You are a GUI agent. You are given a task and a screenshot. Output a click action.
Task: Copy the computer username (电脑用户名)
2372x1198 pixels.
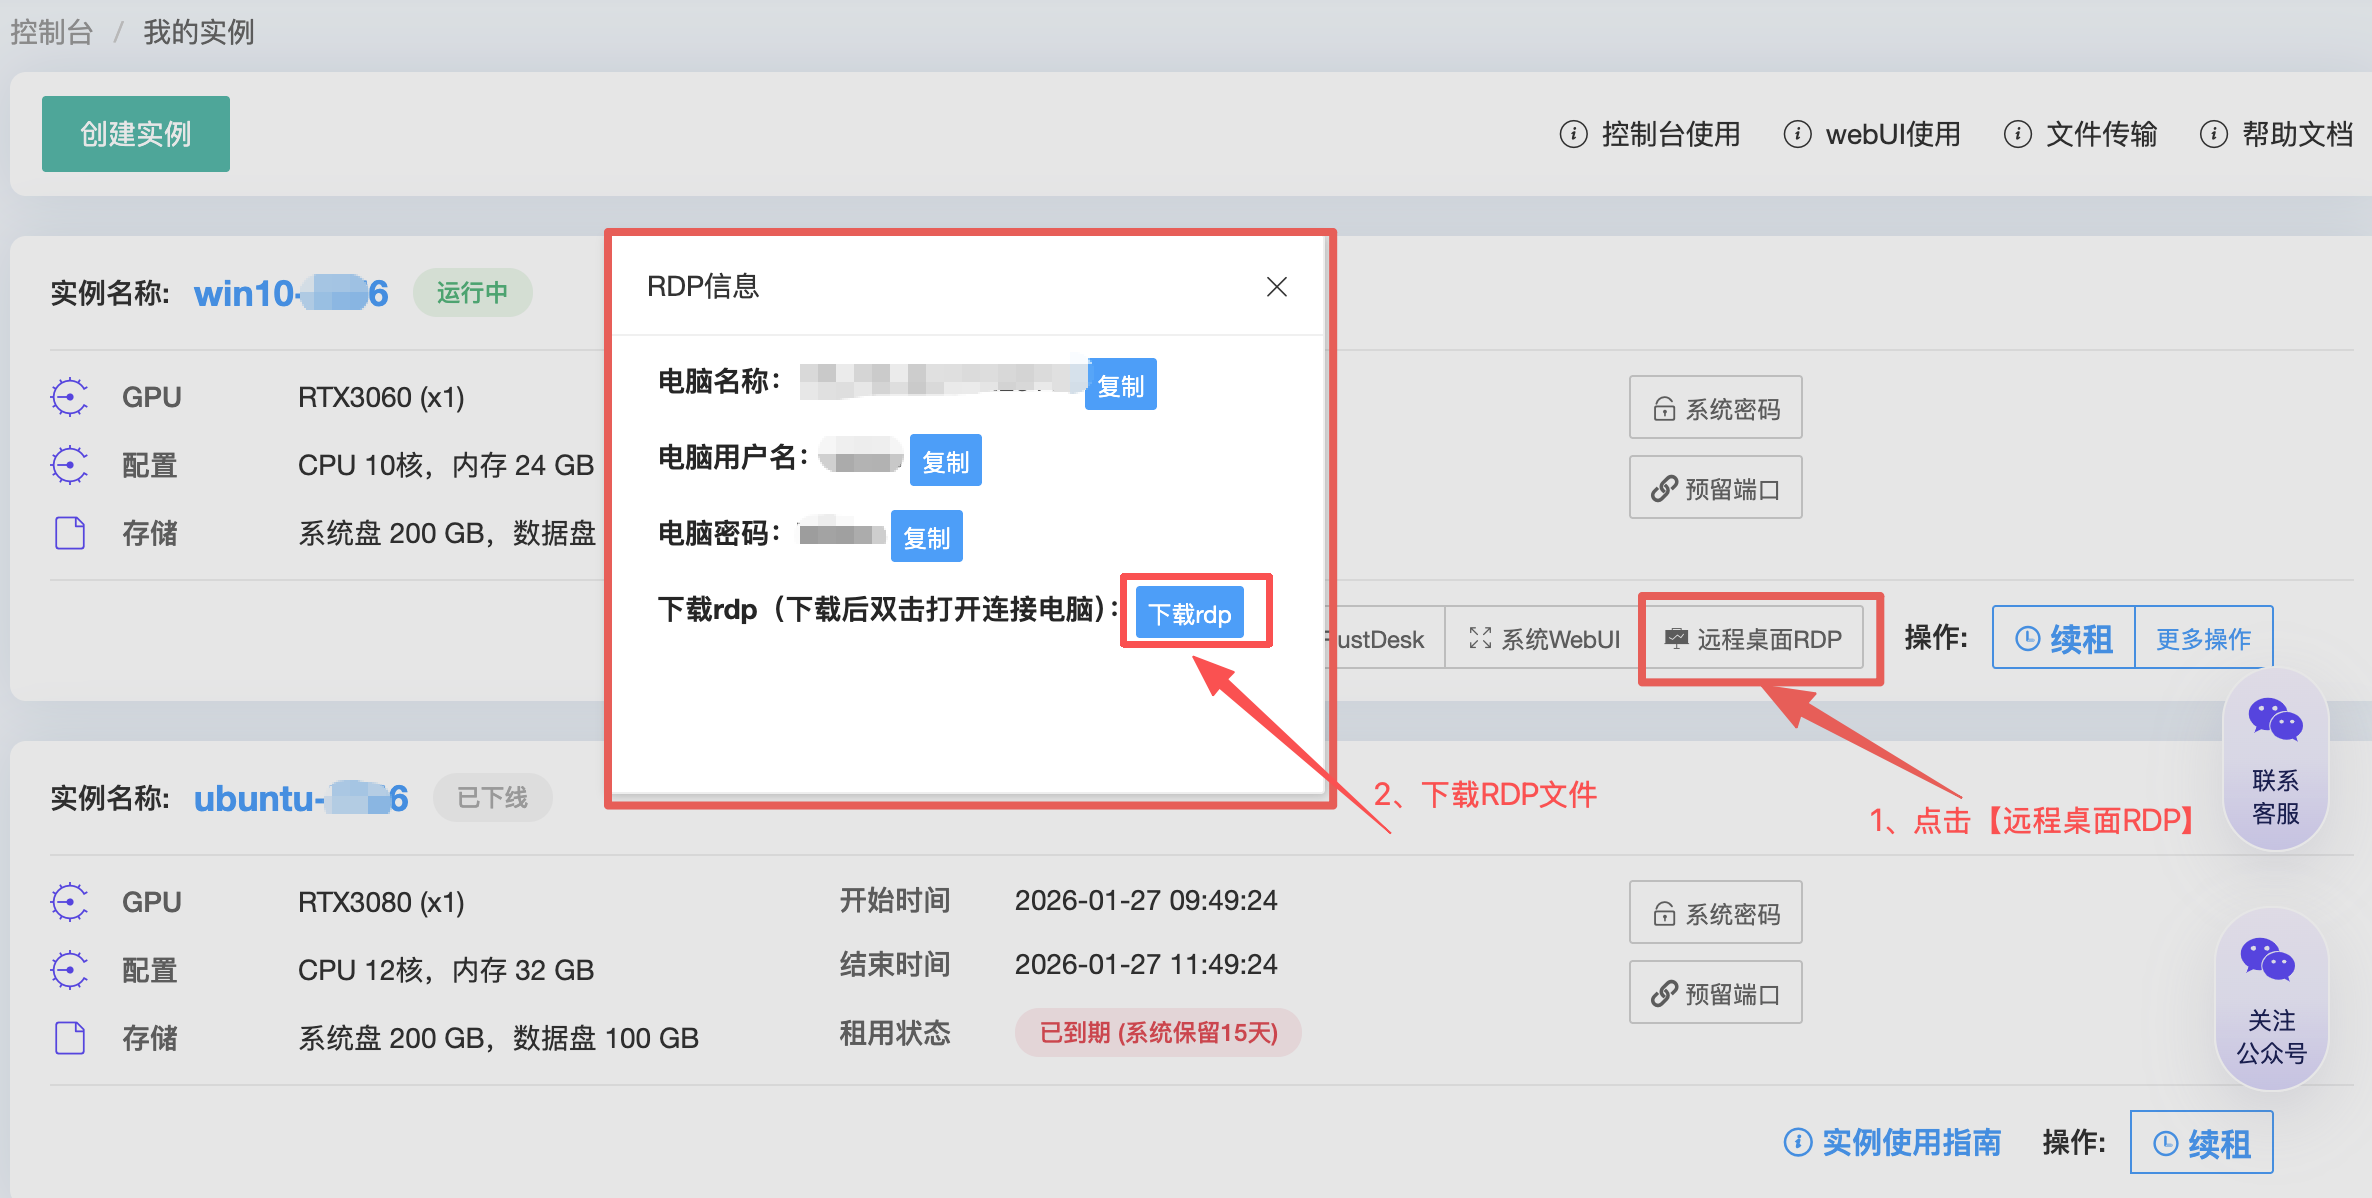pos(945,461)
